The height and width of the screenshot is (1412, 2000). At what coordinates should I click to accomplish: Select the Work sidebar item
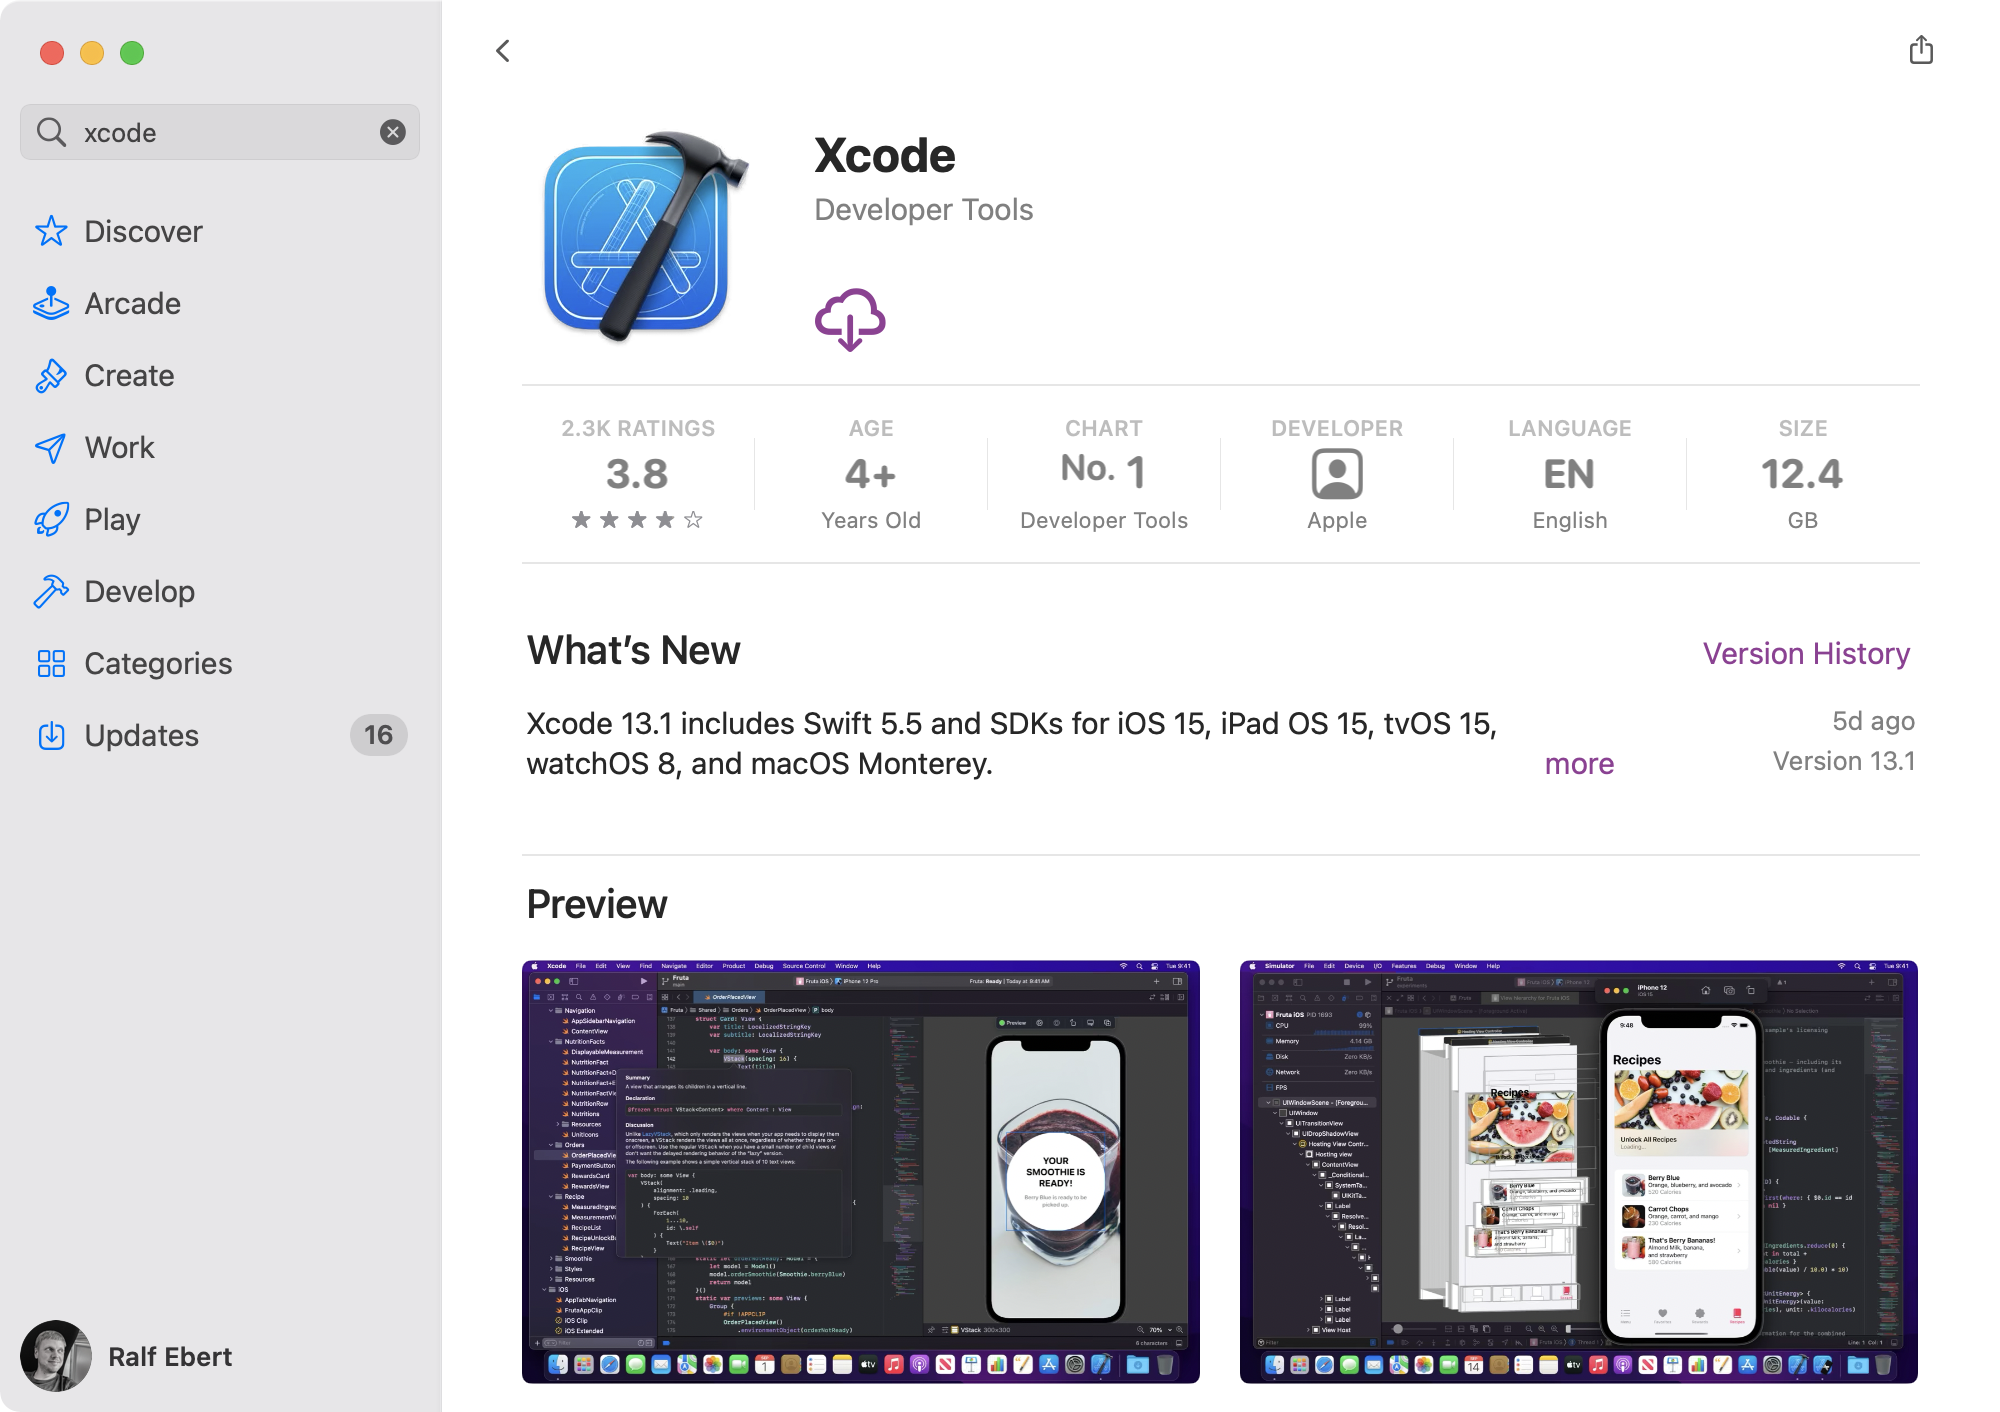(x=119, y=446)
